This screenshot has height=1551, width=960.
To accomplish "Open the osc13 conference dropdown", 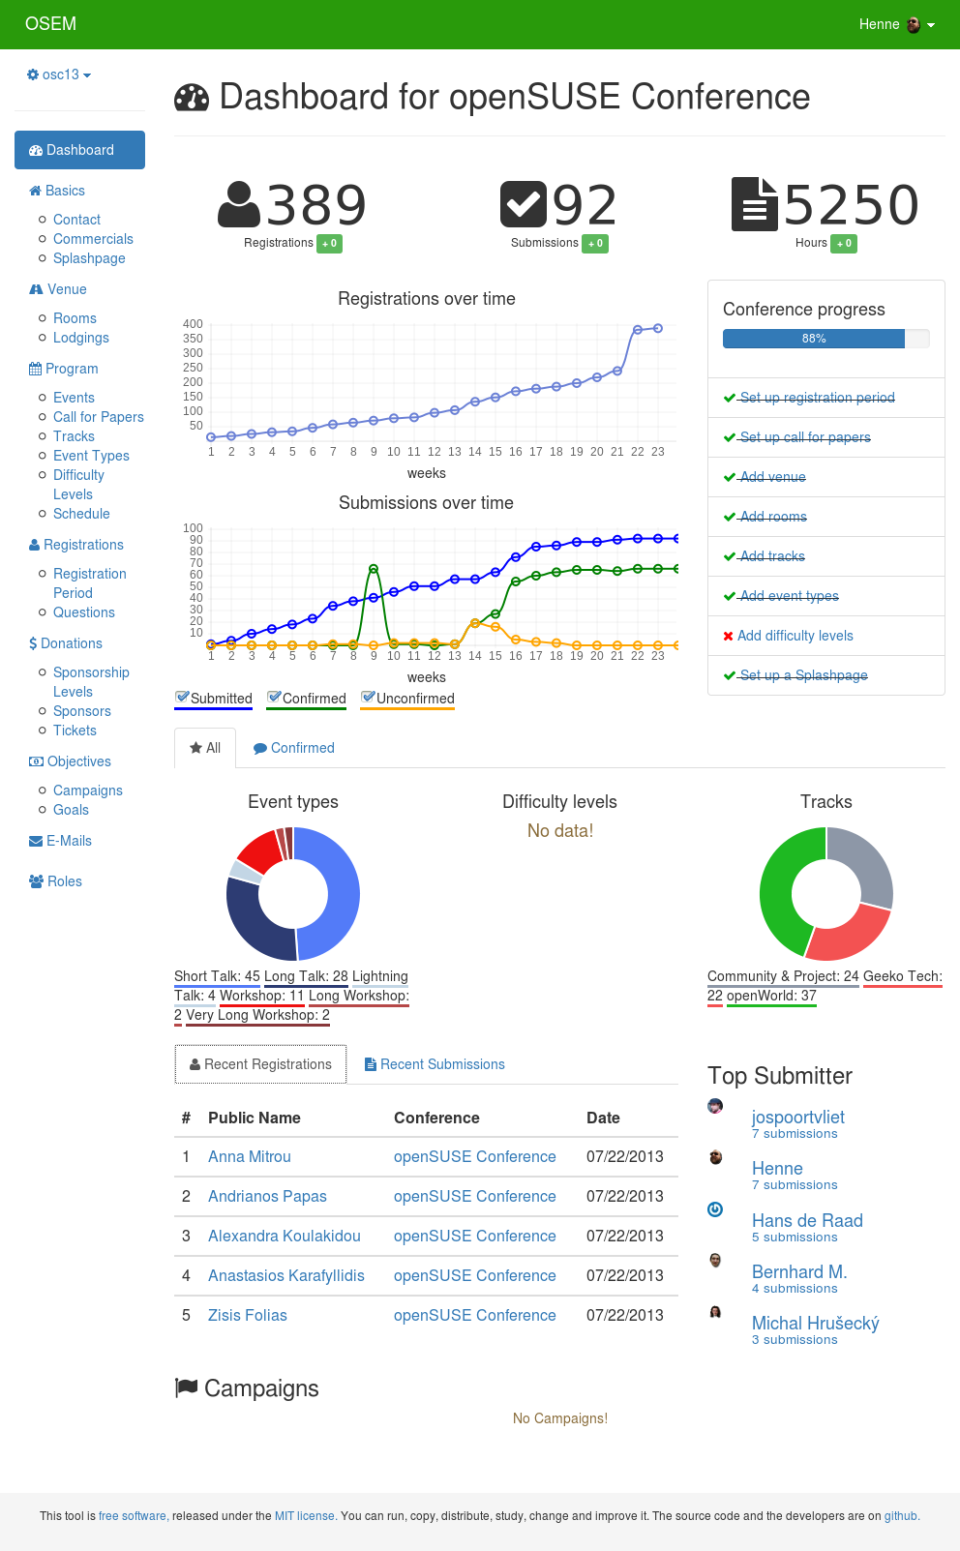I will click(x=59, y=75).
